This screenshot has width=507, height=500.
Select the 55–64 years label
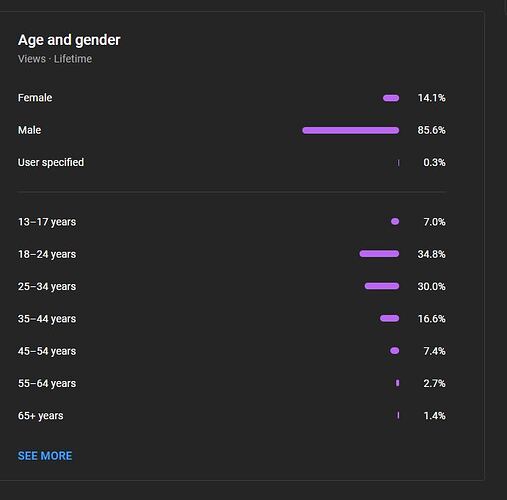coord(47,383)
